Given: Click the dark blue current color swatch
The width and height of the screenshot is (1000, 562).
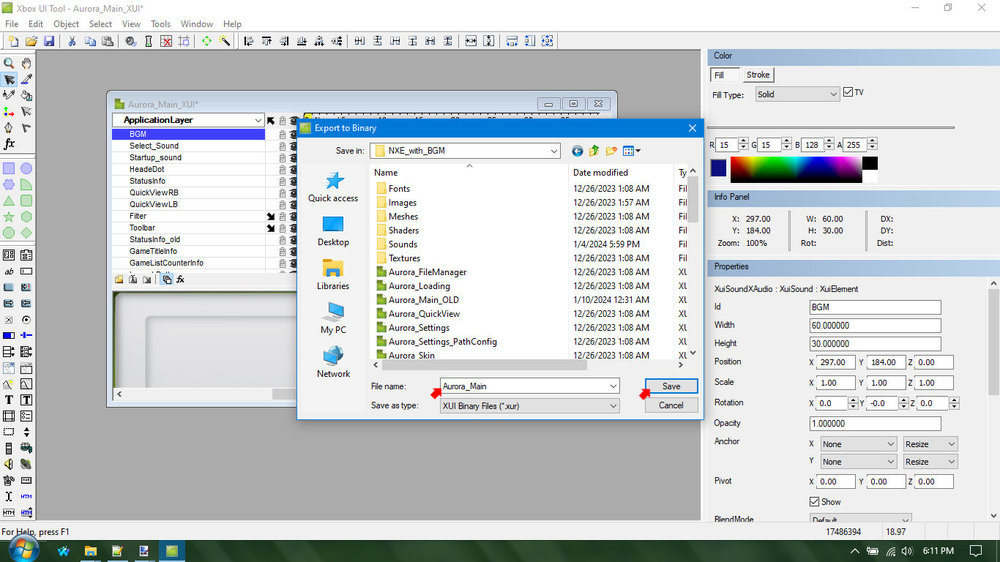Looking at the screenshot, I should point(718,168).
